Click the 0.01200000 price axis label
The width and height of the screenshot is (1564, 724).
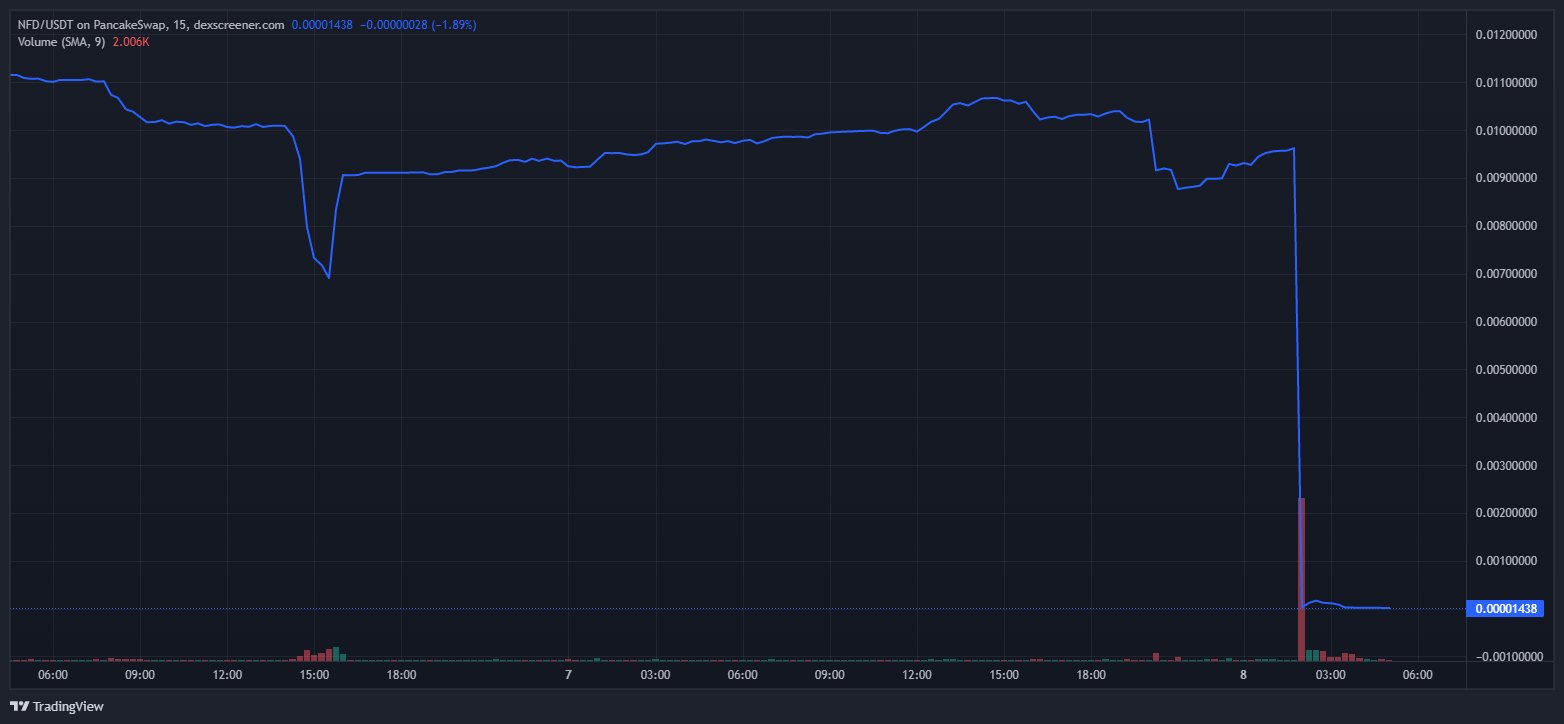tap(1506, 35)
